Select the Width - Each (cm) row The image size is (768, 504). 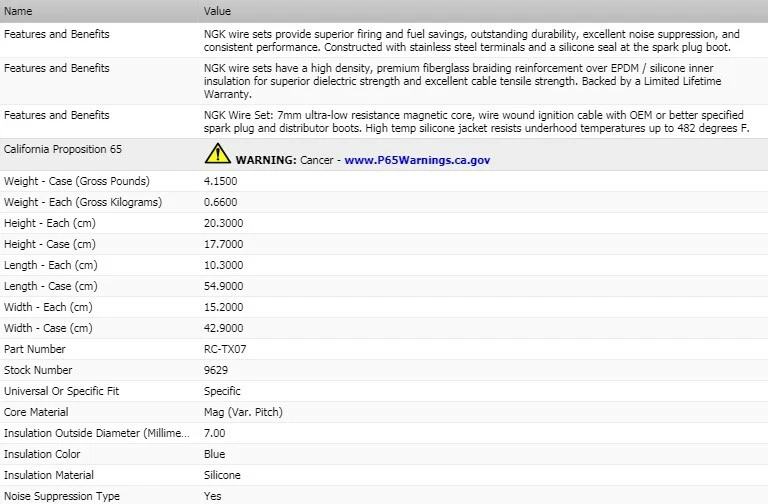pos(384,307)
